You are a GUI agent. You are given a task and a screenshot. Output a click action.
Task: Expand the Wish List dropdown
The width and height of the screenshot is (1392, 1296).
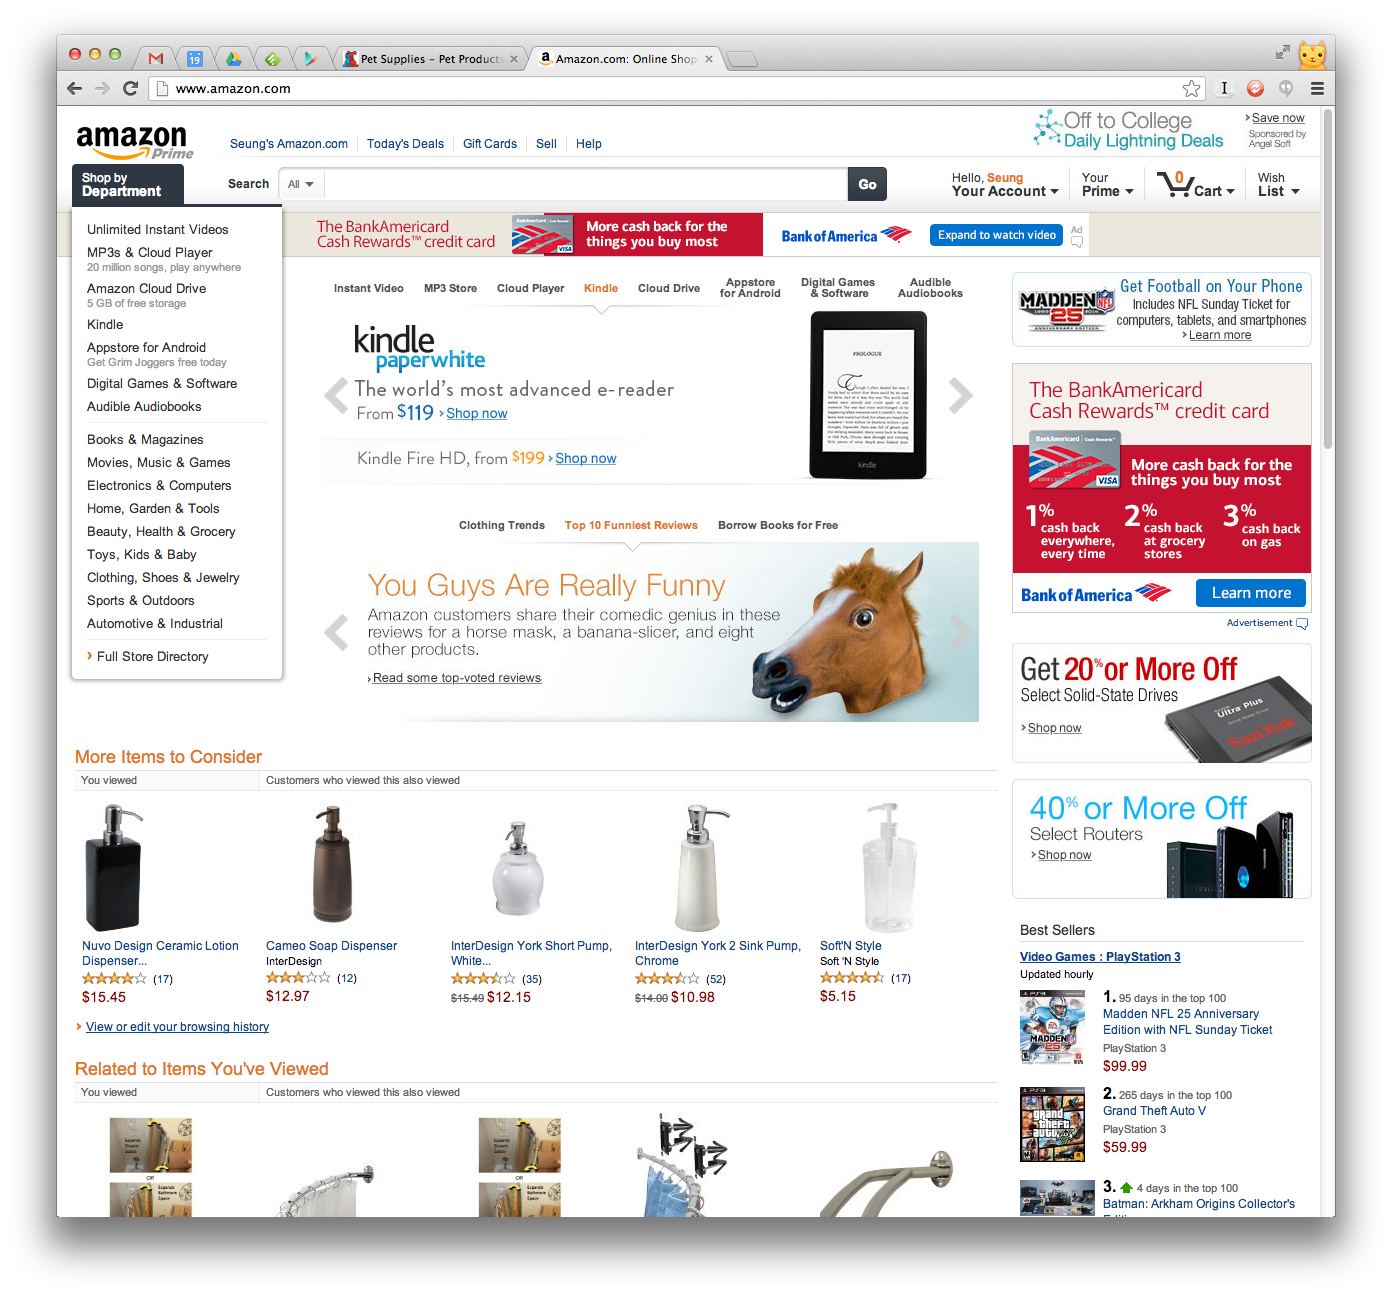pyautogui.click(x=1279, y=185)
